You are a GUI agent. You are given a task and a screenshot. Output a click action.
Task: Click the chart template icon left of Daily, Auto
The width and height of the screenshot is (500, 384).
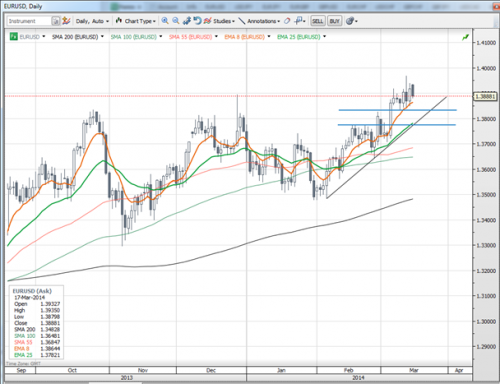[x=66, y=21]
